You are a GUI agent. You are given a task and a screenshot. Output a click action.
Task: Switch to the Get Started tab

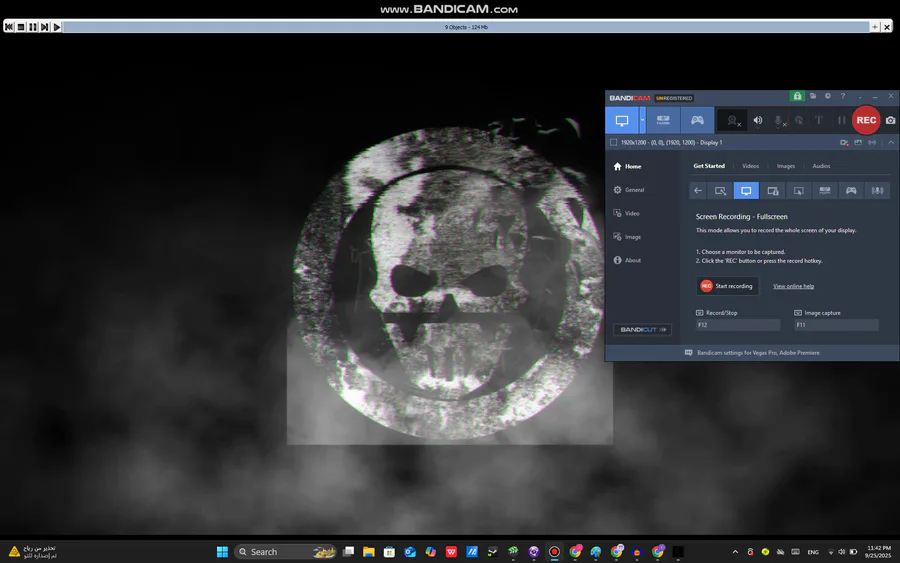point(709,166)
